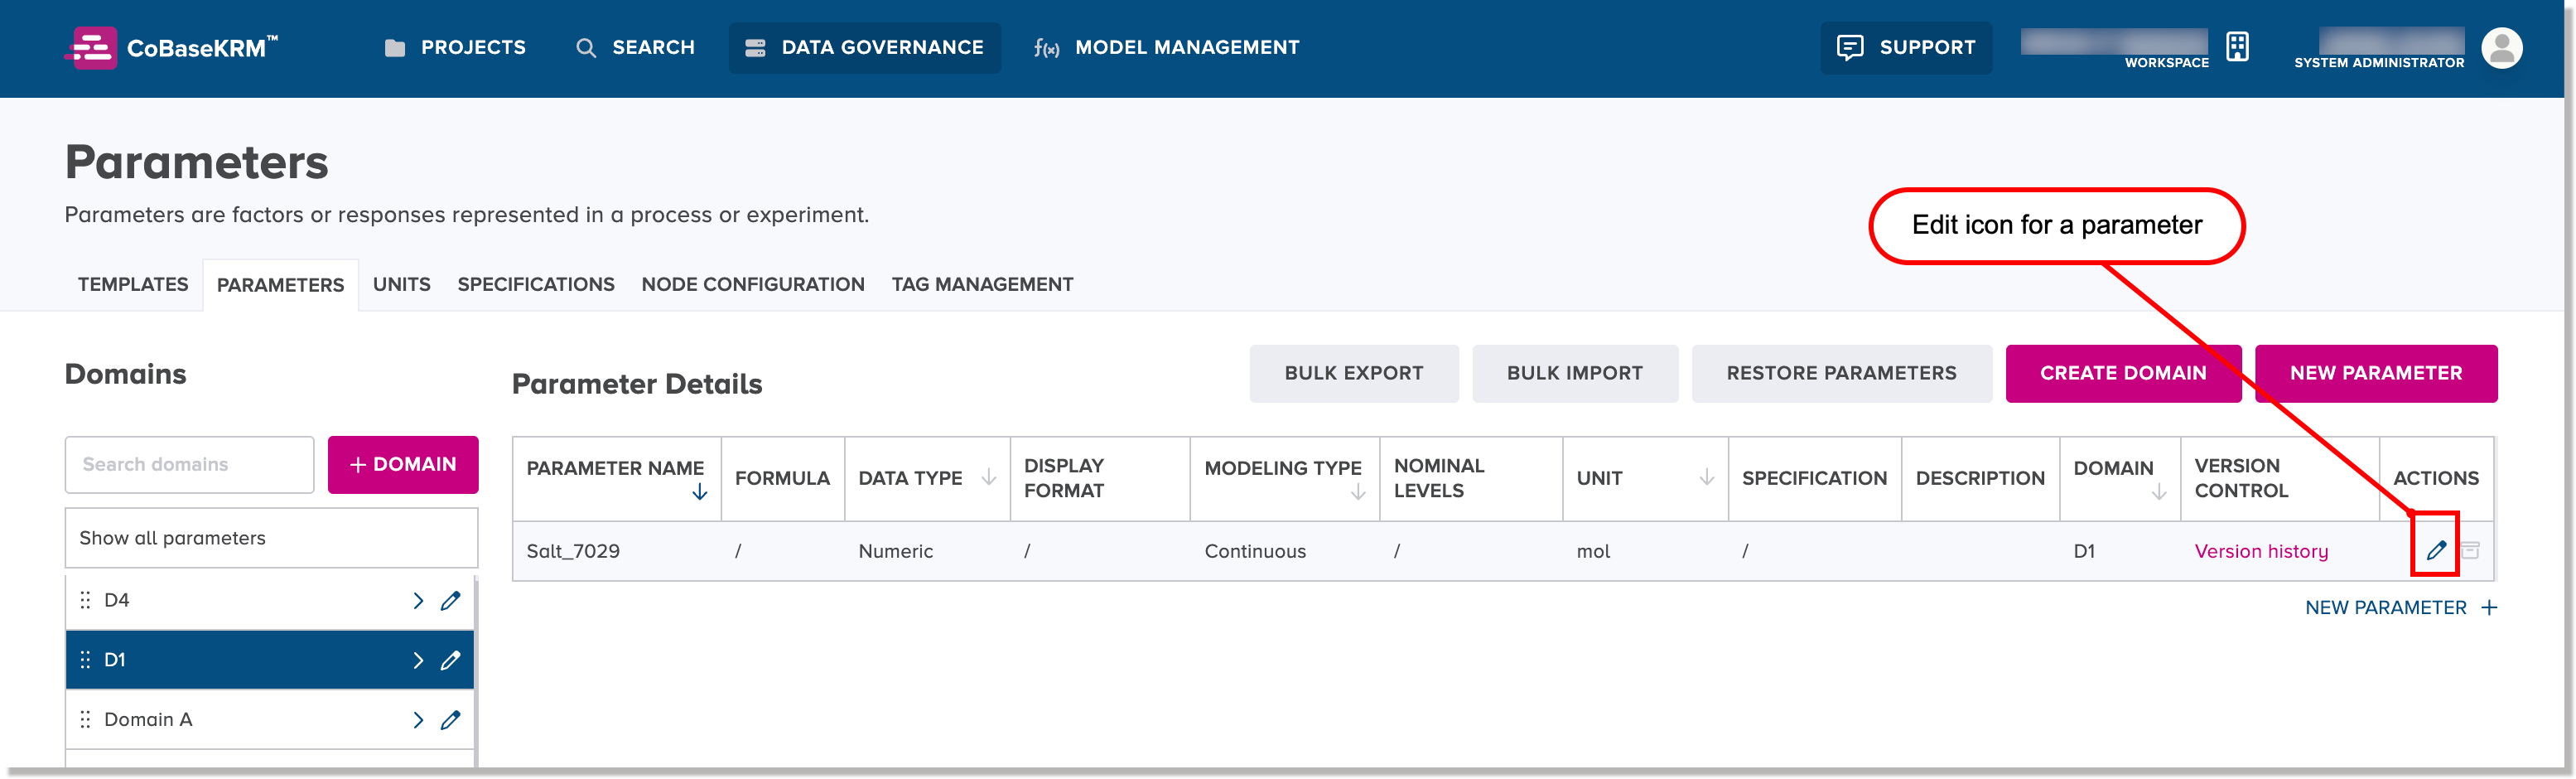Edit Domain A with pencil icon
2576x779 pixels.
pyautogui.click(x=451, y=720)
